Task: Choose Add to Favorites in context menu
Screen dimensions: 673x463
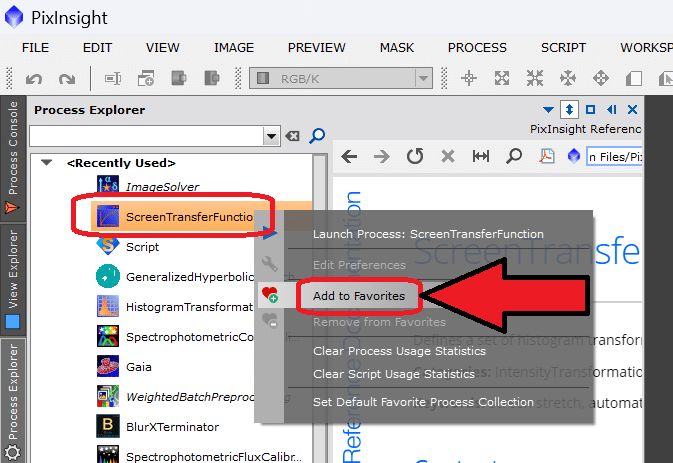Action: 359,296
